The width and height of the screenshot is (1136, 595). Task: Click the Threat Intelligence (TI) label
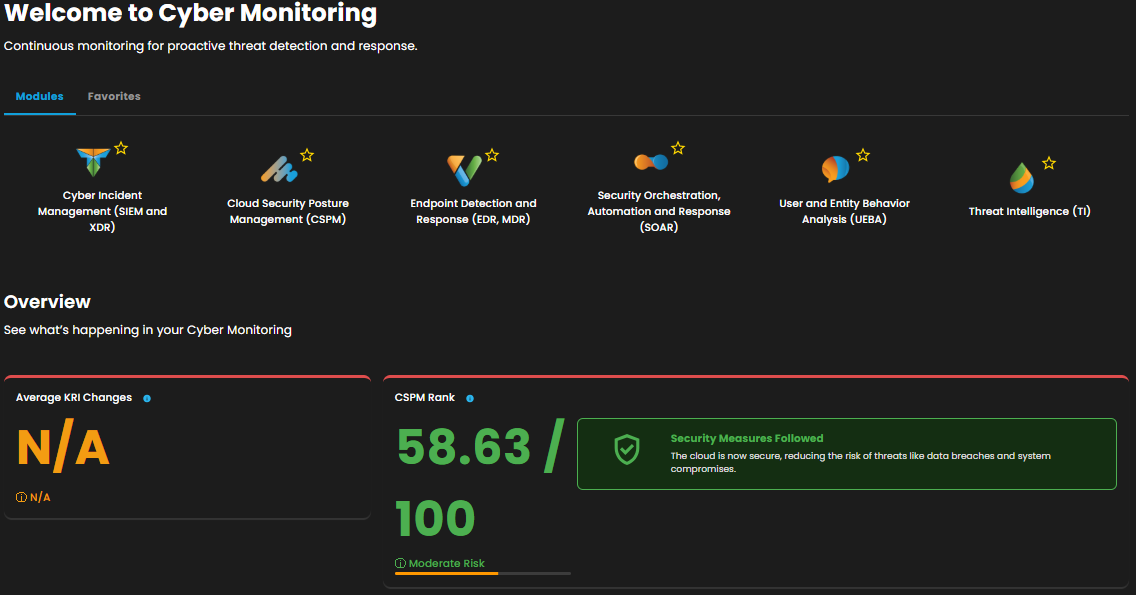point(1029,212)
